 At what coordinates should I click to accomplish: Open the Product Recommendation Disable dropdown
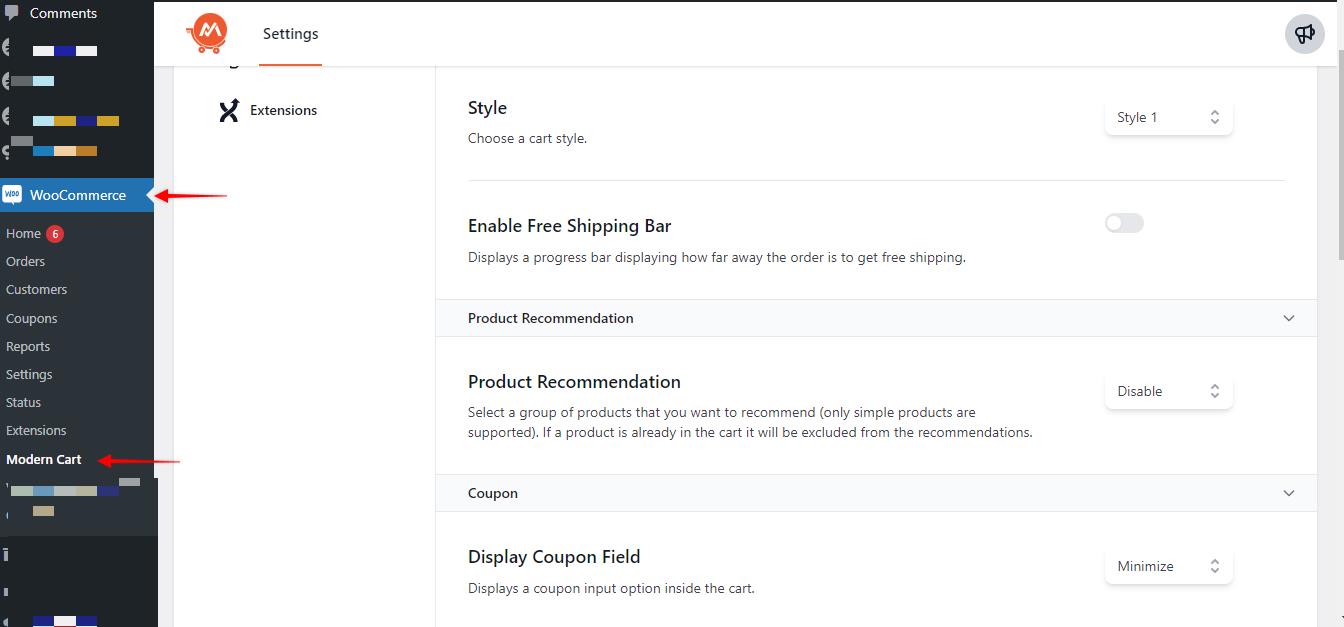click(x=1168, y=391)
